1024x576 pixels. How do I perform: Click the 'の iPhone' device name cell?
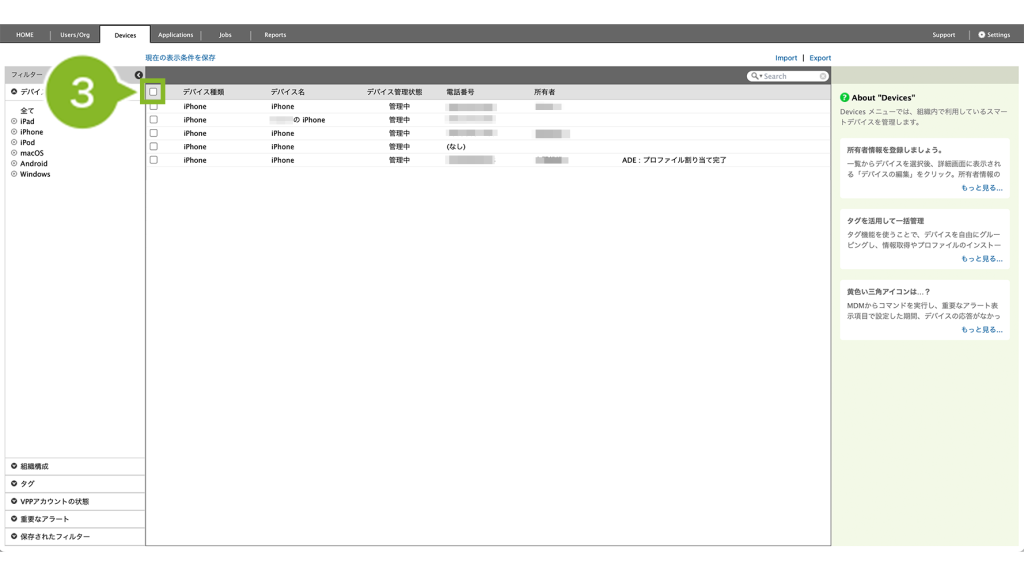(298, 120)
